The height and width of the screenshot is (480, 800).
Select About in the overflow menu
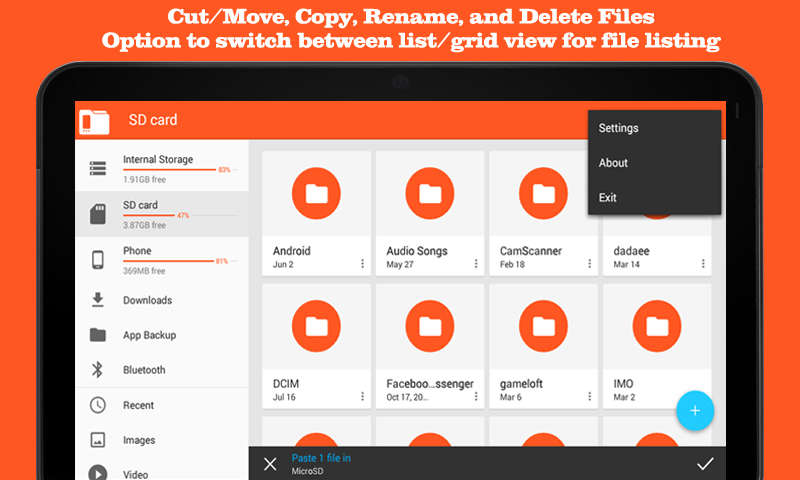point(613,163)
